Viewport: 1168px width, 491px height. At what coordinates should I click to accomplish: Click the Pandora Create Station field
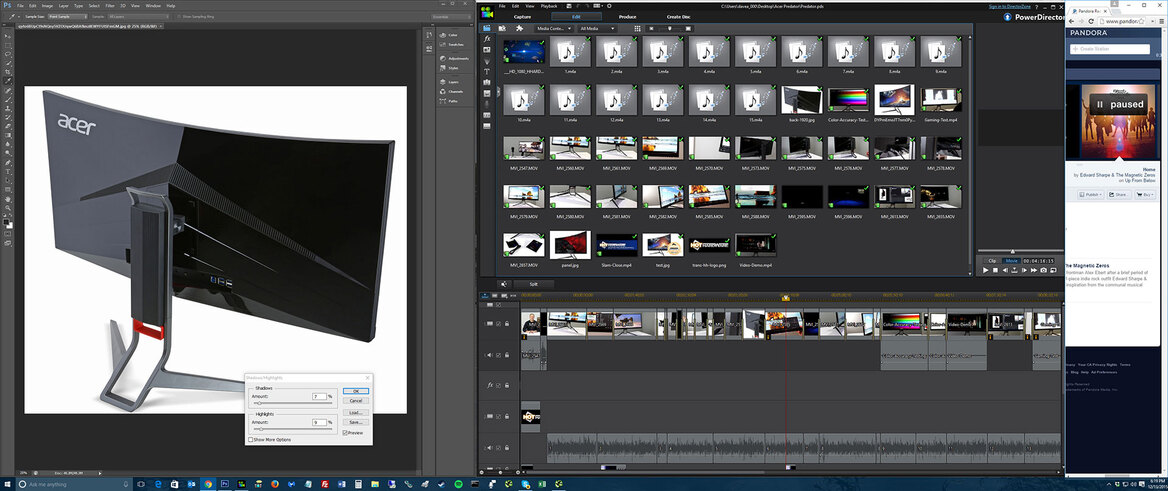tap(1109, 49)
